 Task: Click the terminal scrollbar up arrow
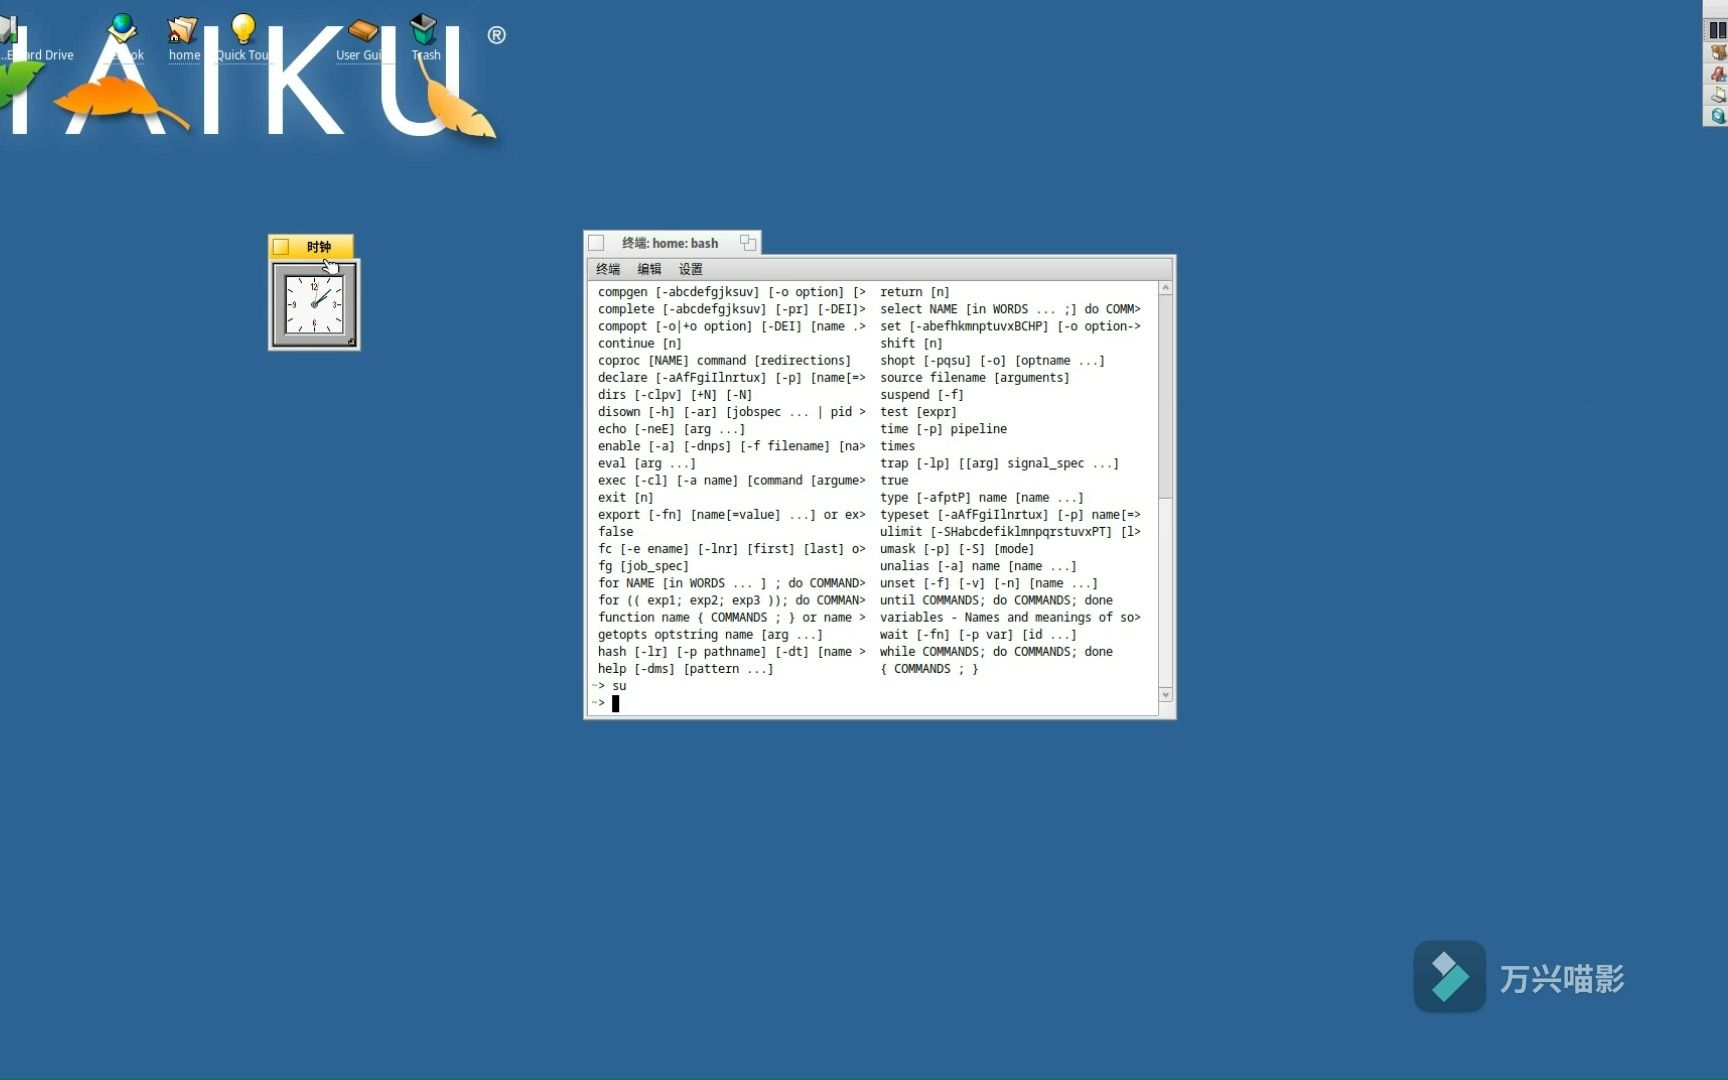point(1166,289)
